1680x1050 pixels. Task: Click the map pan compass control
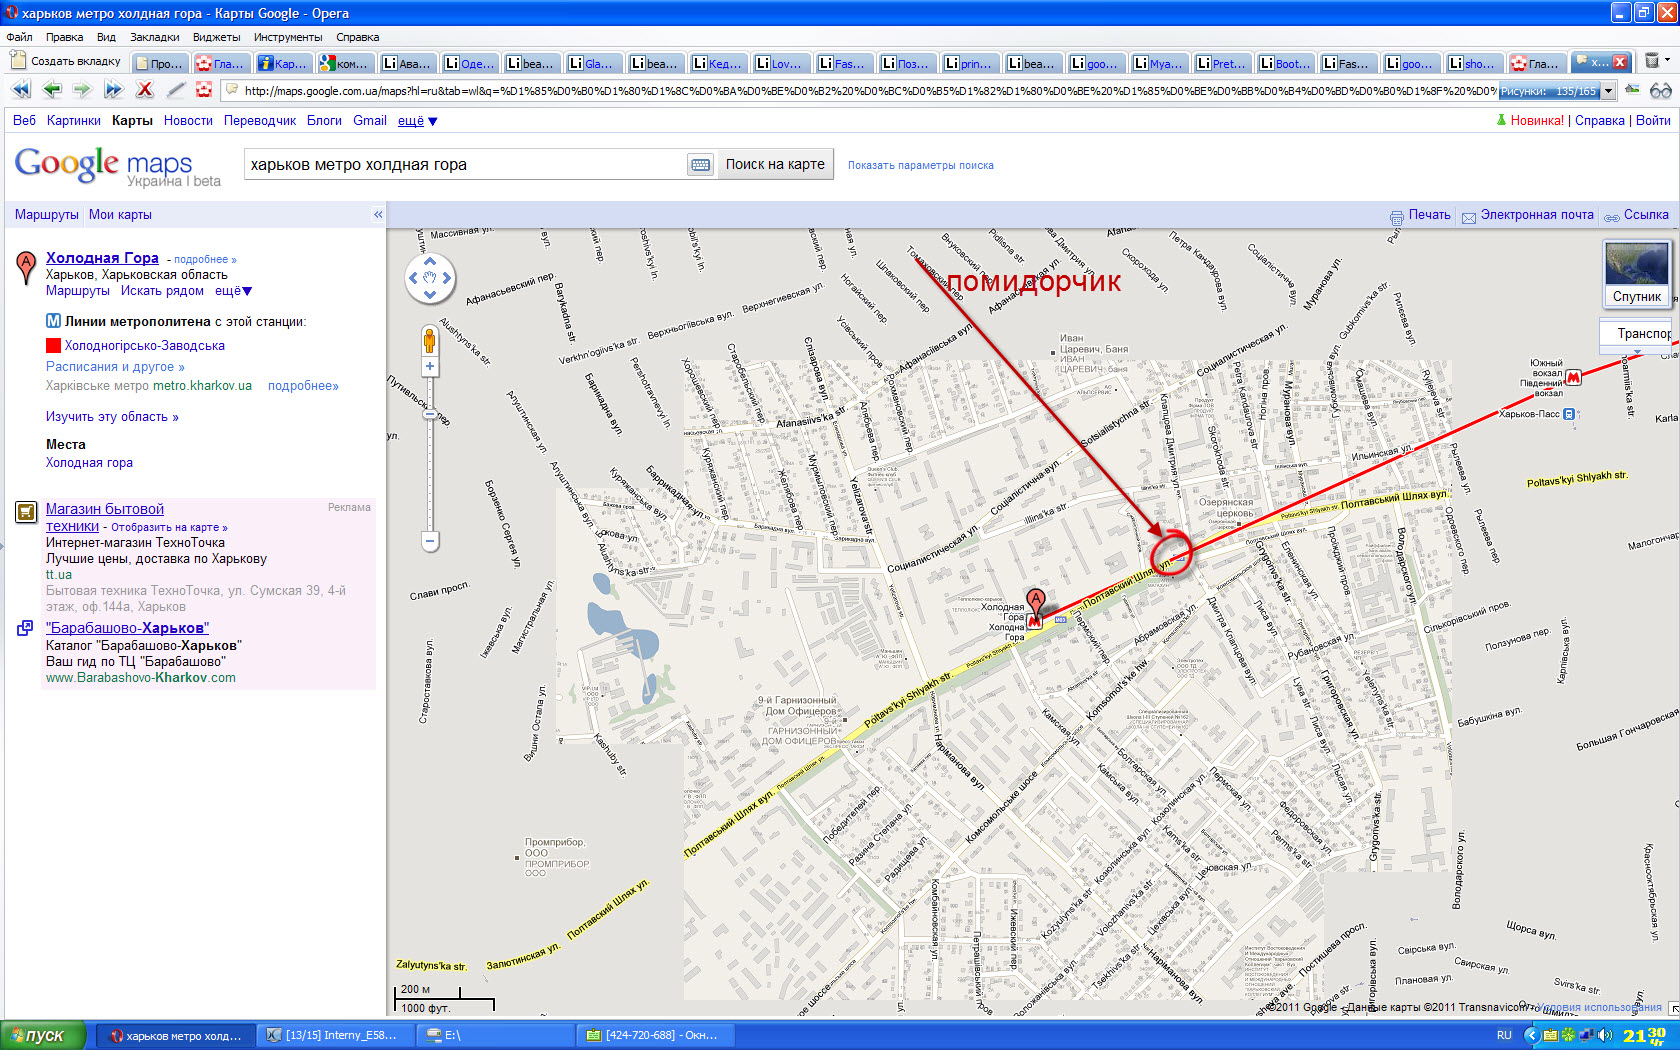(x=429, y=278)
